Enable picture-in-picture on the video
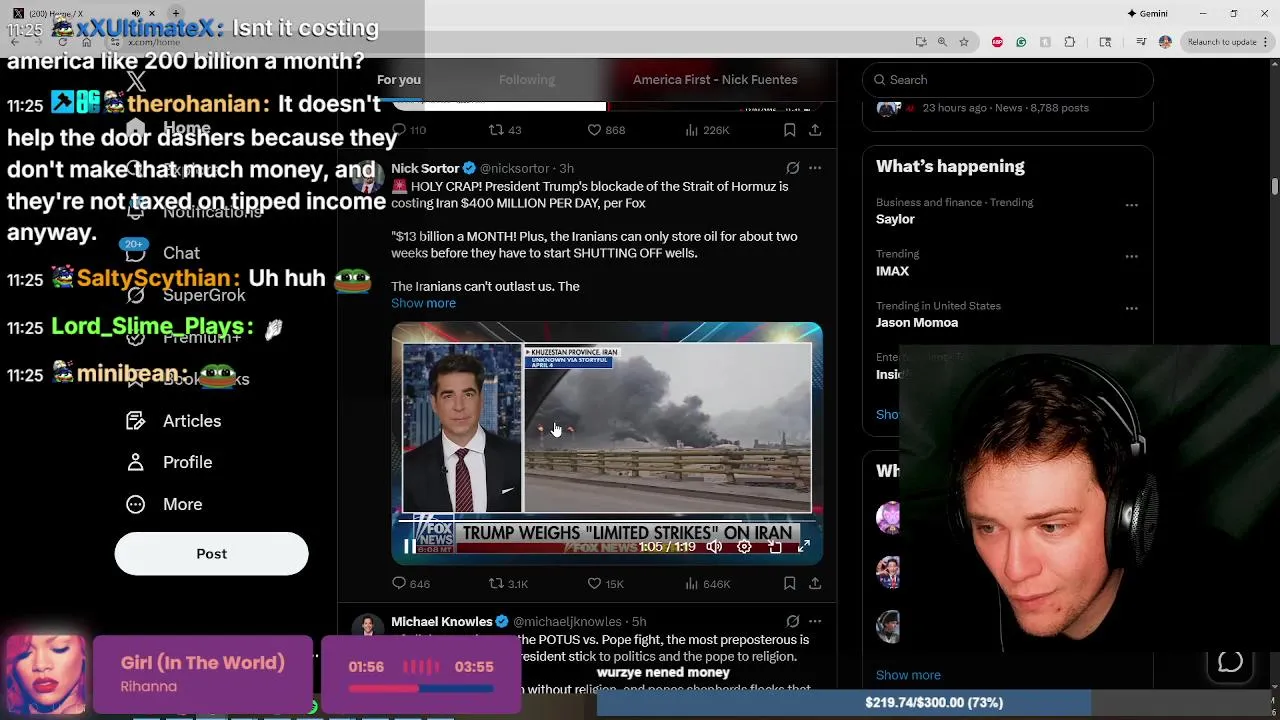 click(x=774, y=547)
